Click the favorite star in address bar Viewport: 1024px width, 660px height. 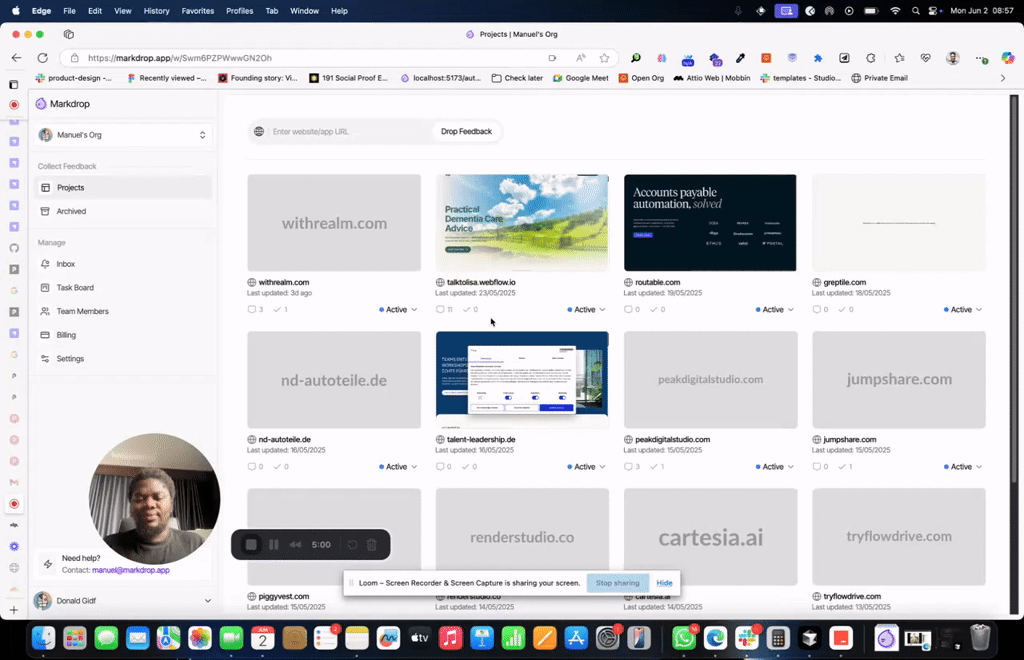[605, 57]
